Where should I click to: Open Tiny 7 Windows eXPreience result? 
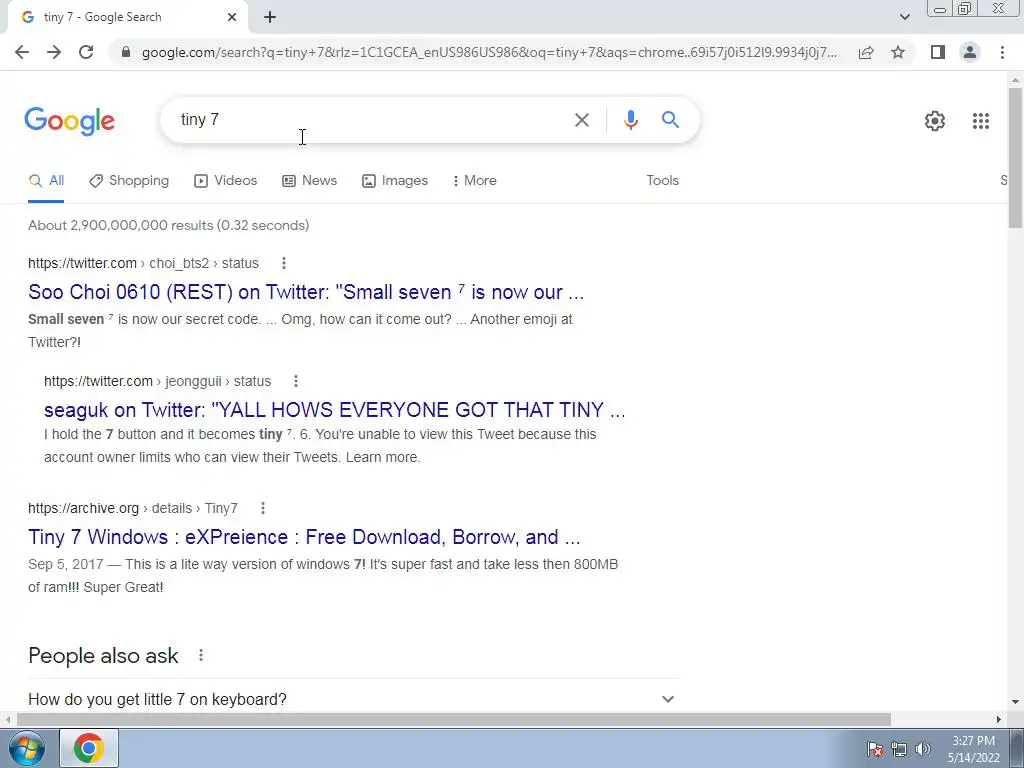click(x=304, y=537)
